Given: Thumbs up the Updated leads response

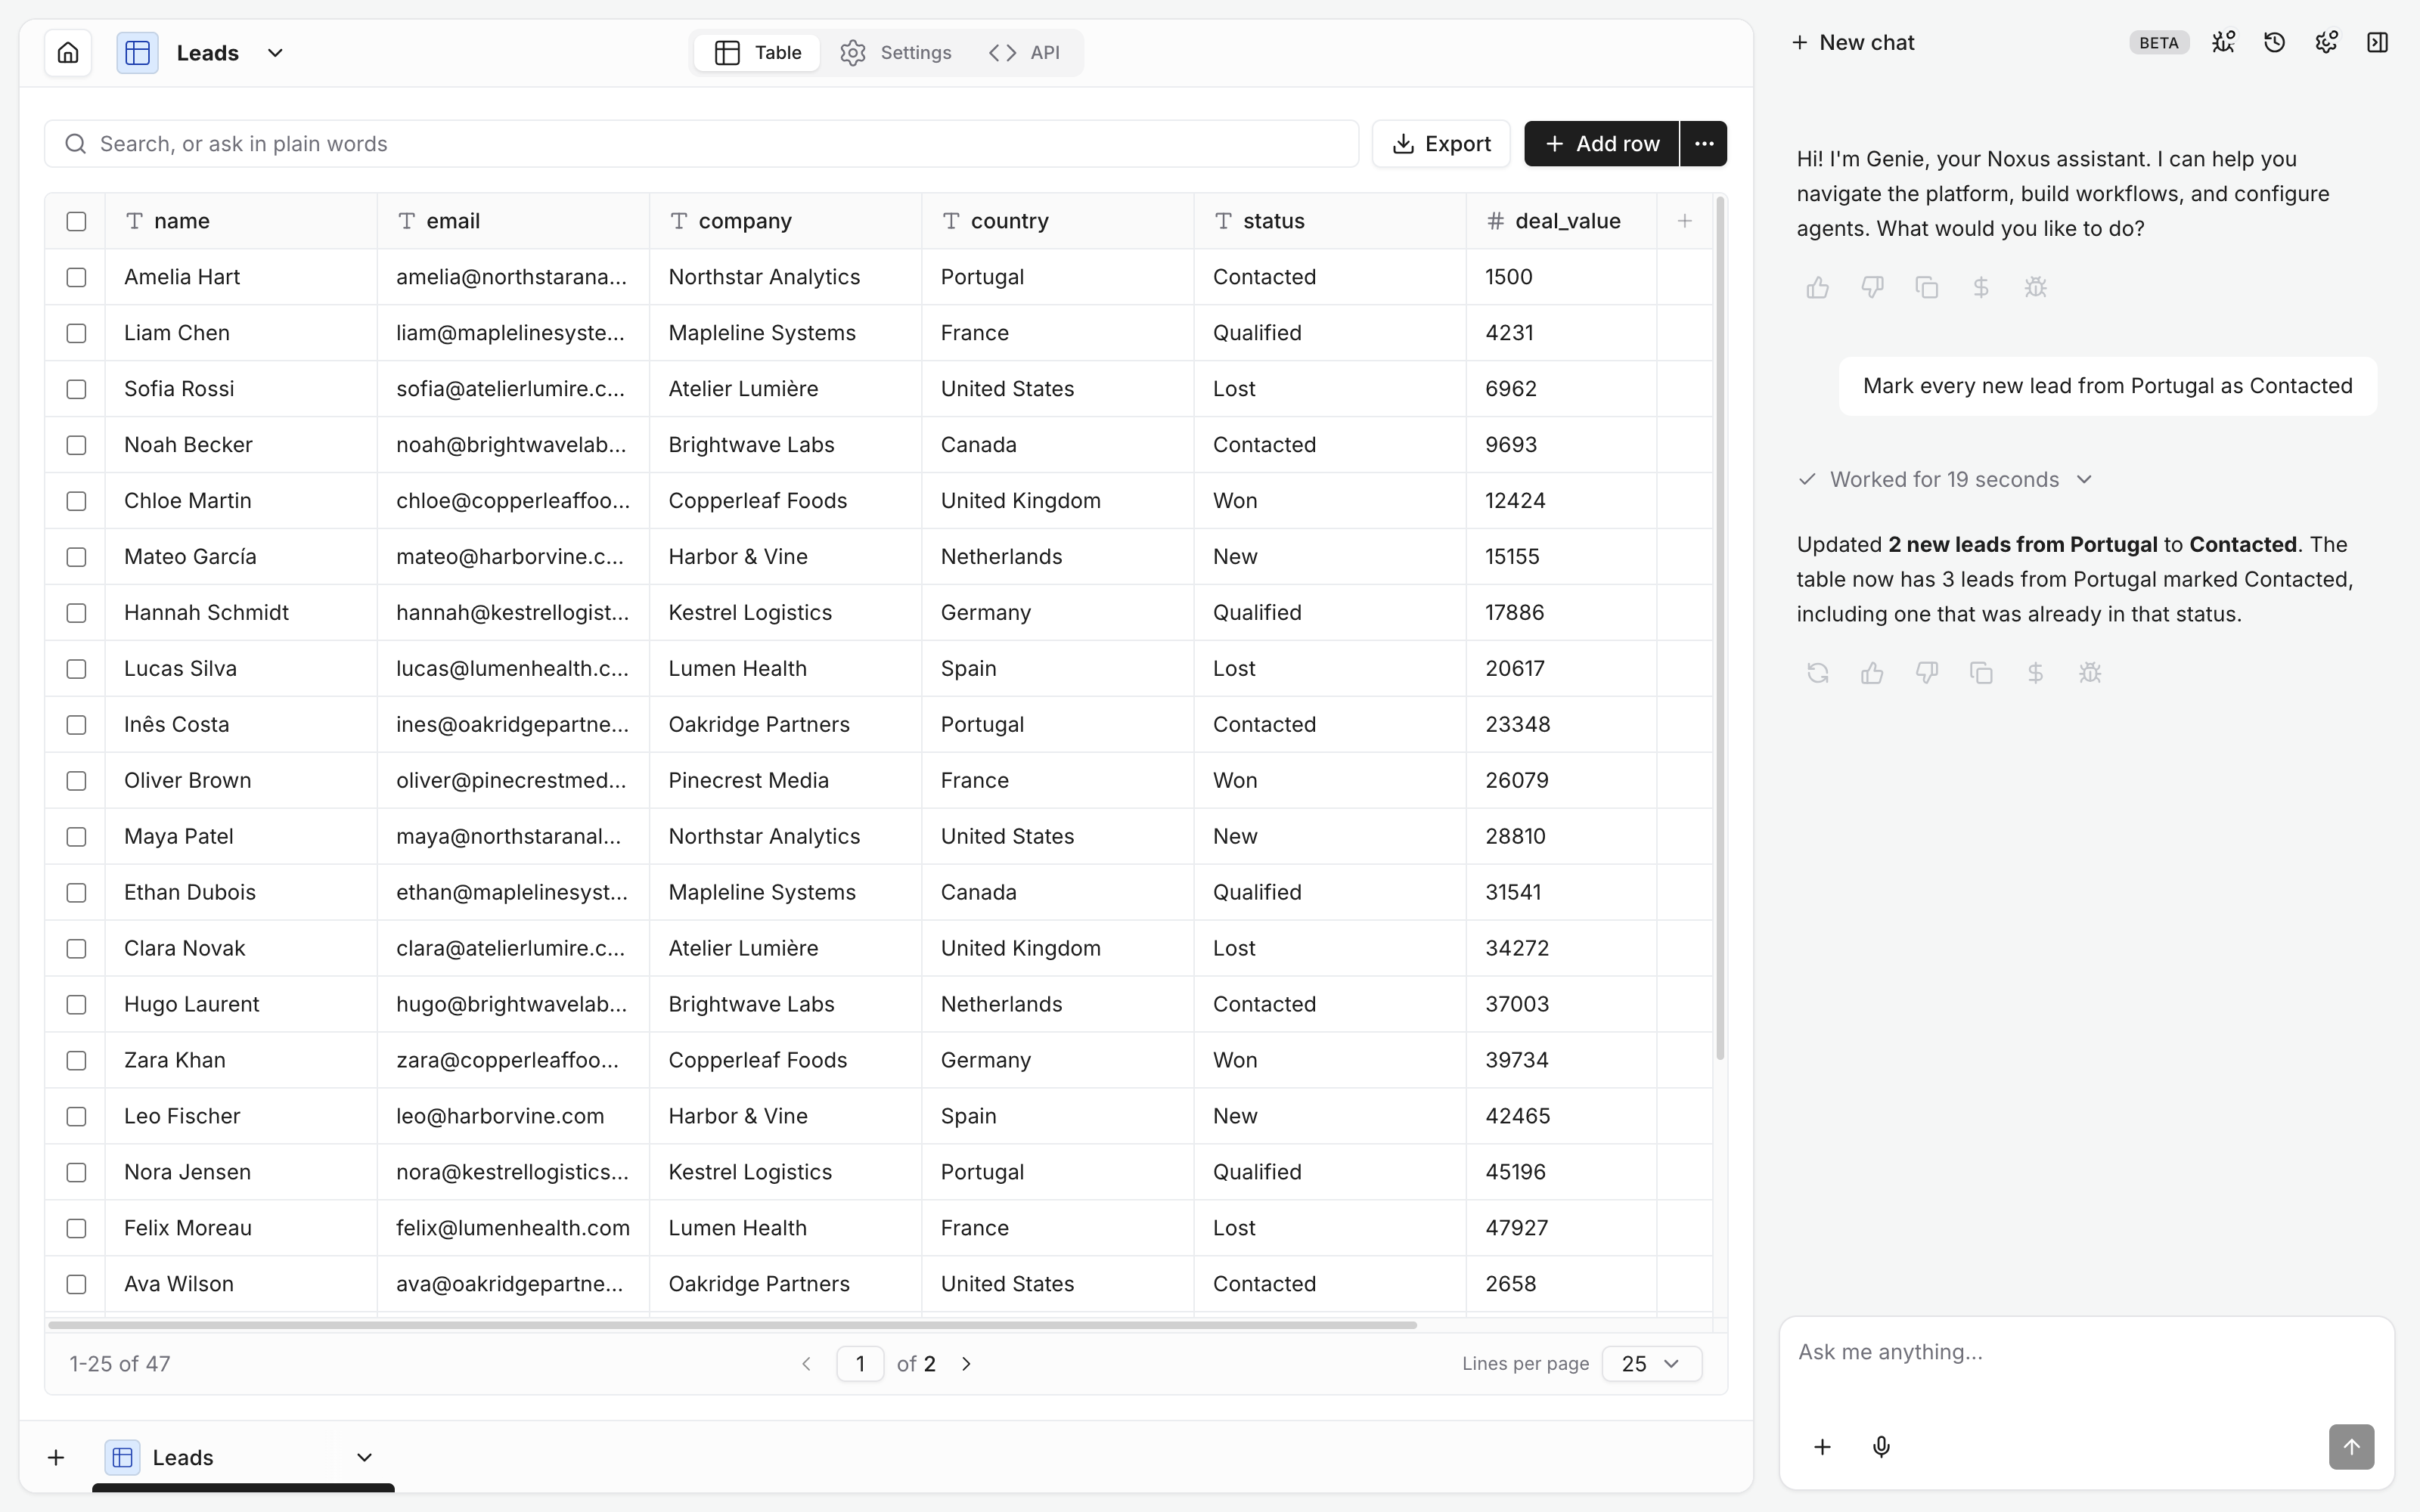Looking at the screenshot, I should click(x=1872, y=673).
